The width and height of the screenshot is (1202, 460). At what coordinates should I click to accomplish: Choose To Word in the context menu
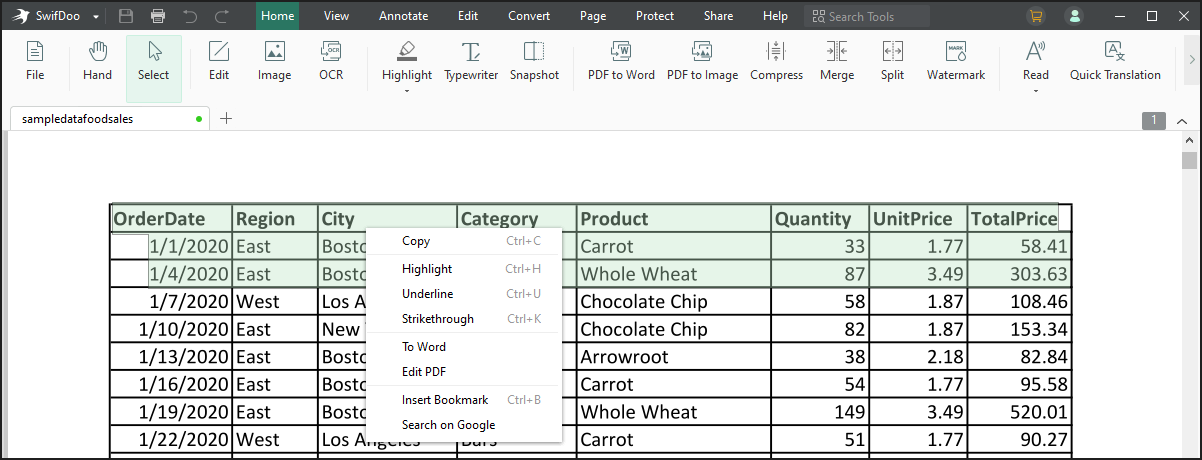coord(464,347)
